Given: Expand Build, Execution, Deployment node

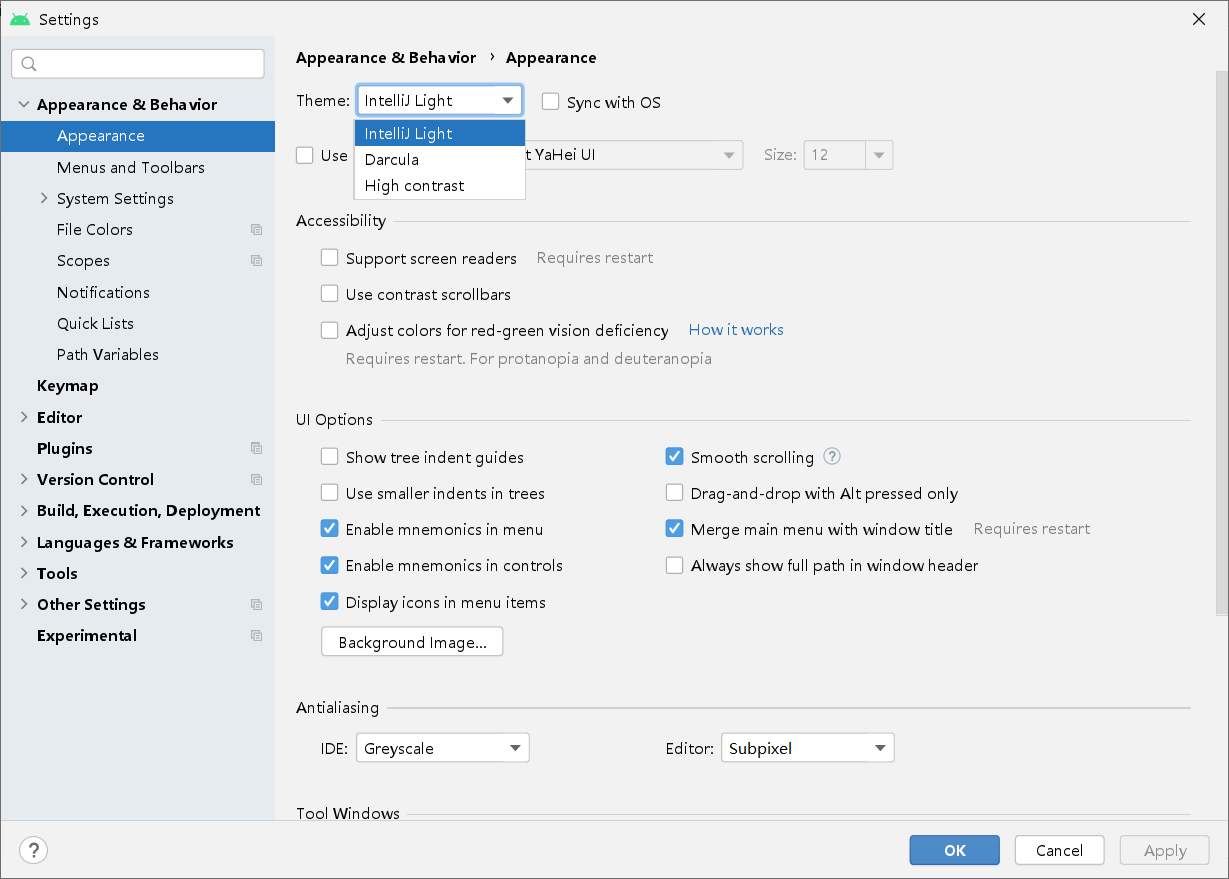Looking at the screenshot, I should (x=24, y=511).
